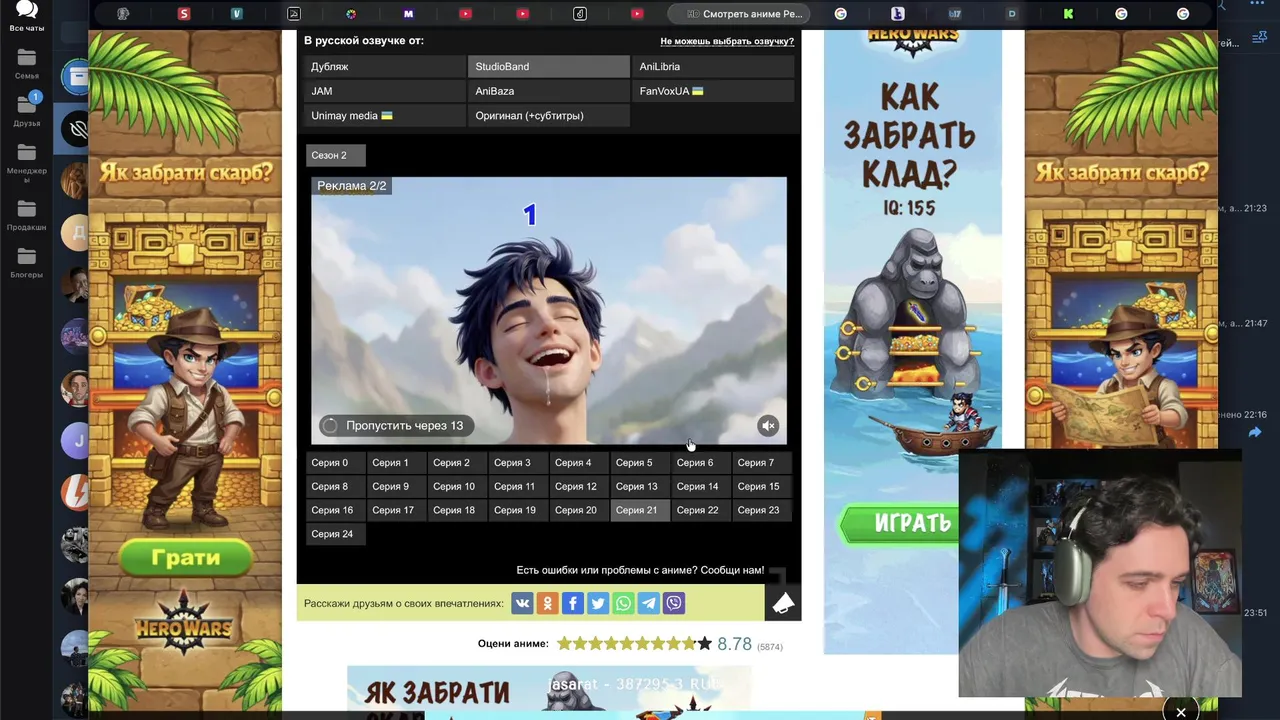Switch to the purple M browser tab
Screen dimensions: 1280x720
(x=408, y=14)
